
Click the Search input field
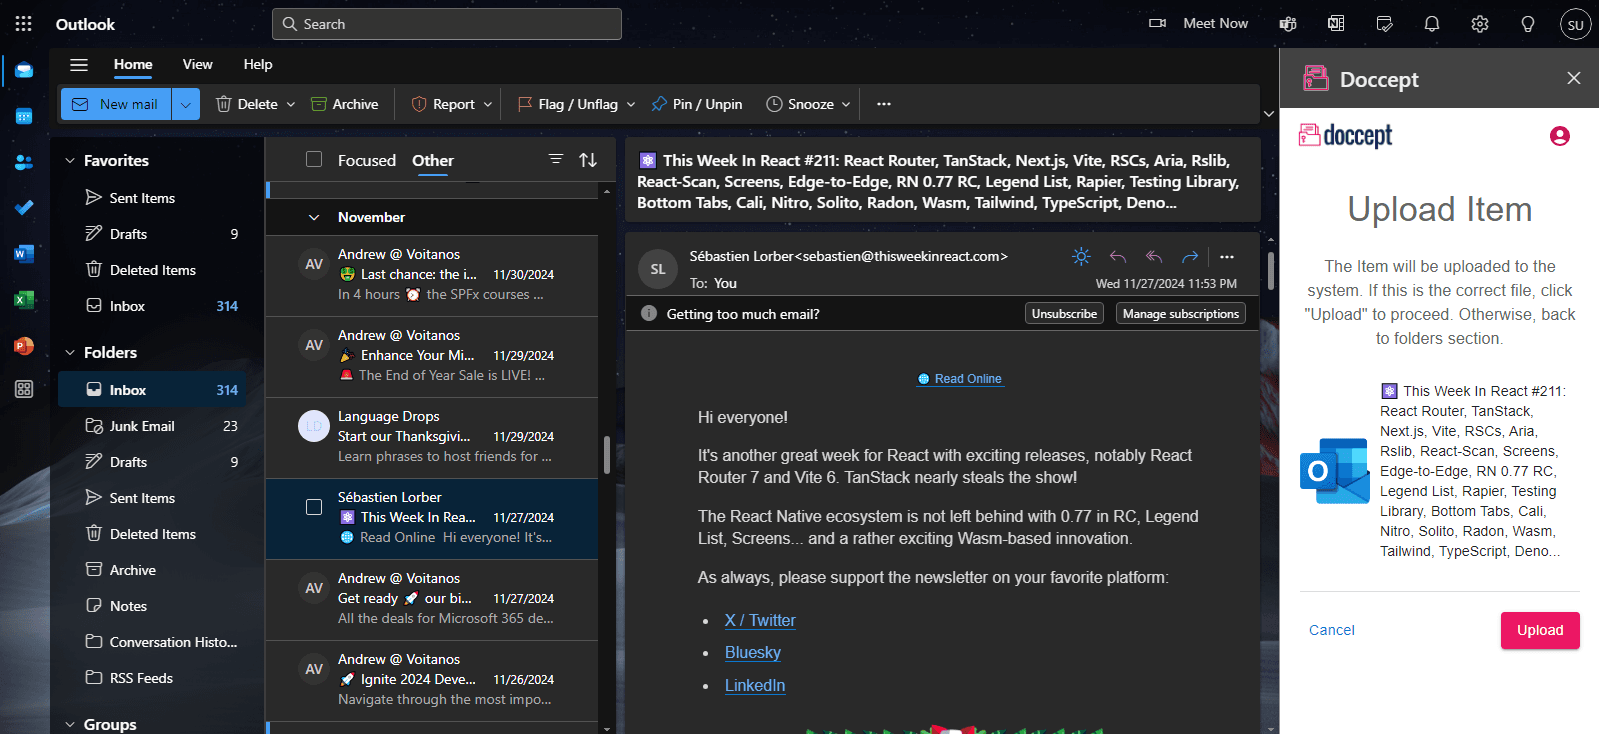(x=447, y=24)
